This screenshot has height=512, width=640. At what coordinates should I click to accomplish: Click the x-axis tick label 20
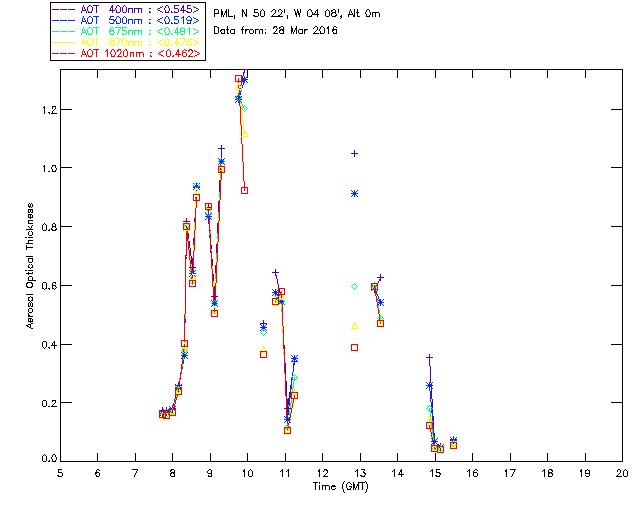622,472
